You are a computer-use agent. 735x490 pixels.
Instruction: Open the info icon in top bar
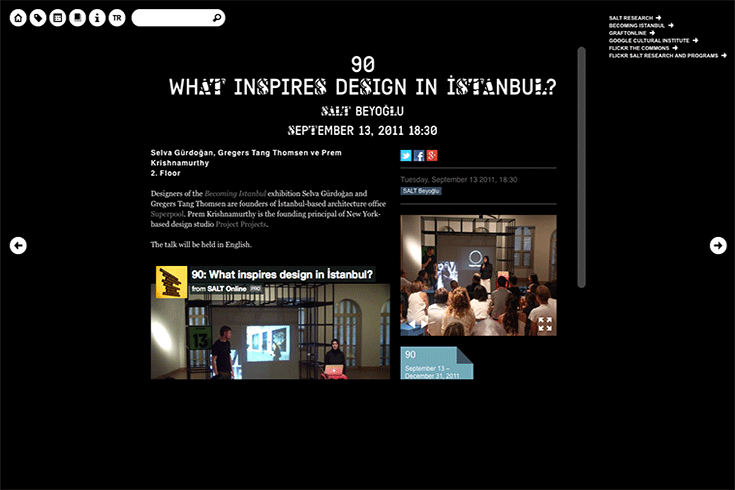coord(97,18)
